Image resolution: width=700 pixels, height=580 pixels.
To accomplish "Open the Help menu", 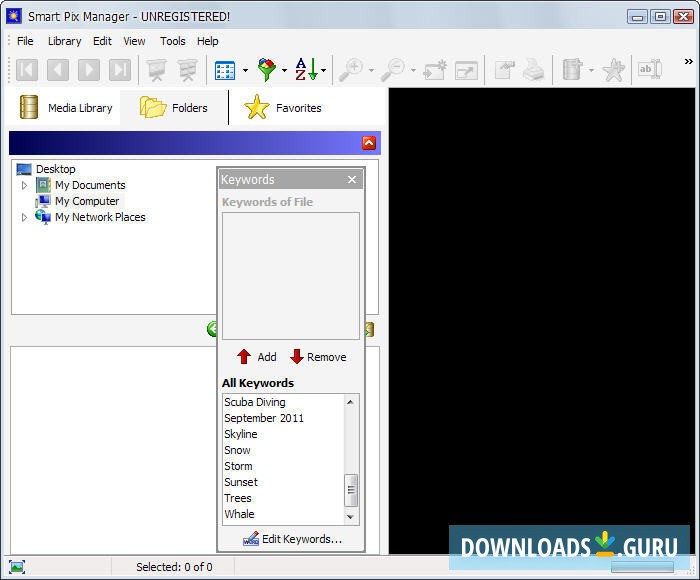I will [208, 41].
